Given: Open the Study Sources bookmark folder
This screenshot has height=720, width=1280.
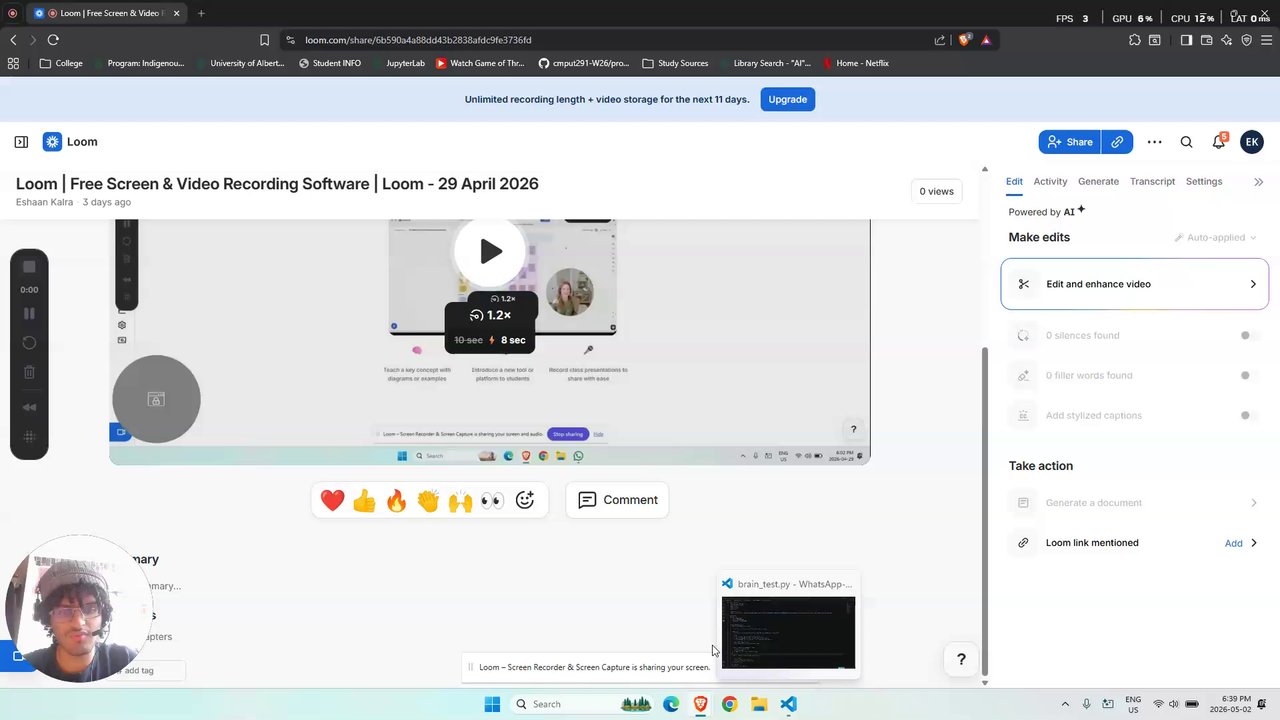Looking at the screenshot, I should (675, 63).
